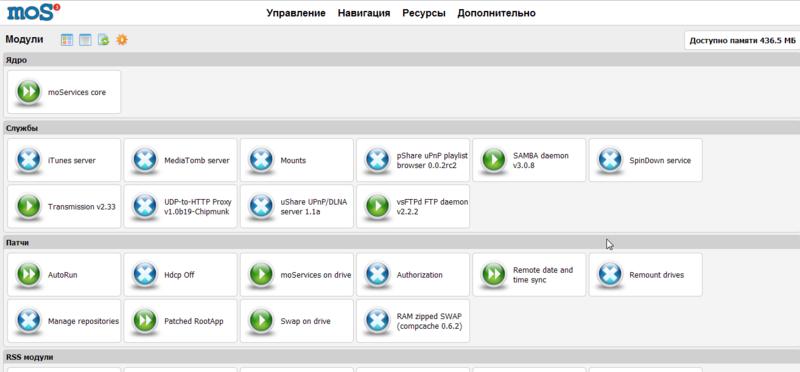Collapse the RSS модули section header
This screenshot has width=800, height=372.
tap(402, 357)
